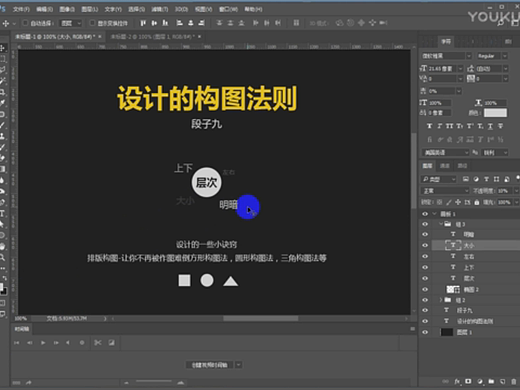Click the vertical scale 100% field
520x390 pixels.
coord(440,103)
